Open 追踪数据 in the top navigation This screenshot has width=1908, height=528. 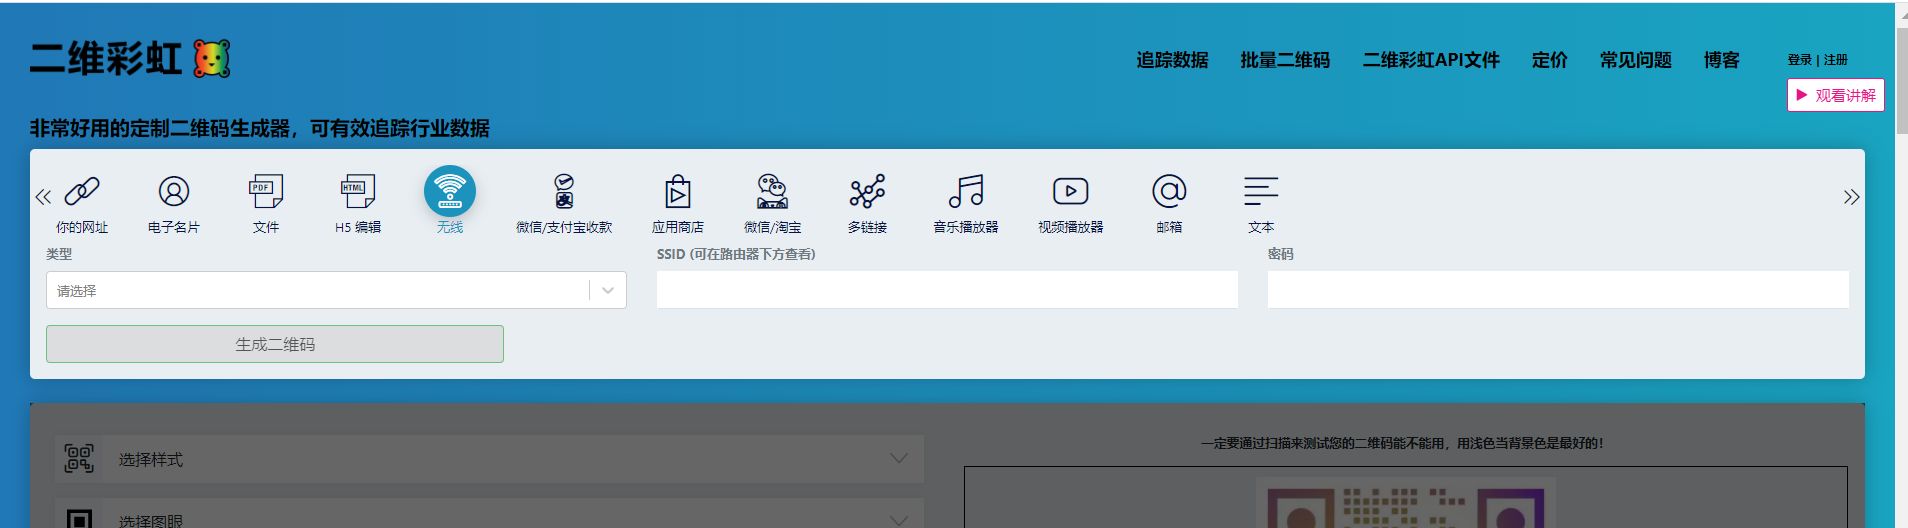(x=1172, y=60)
